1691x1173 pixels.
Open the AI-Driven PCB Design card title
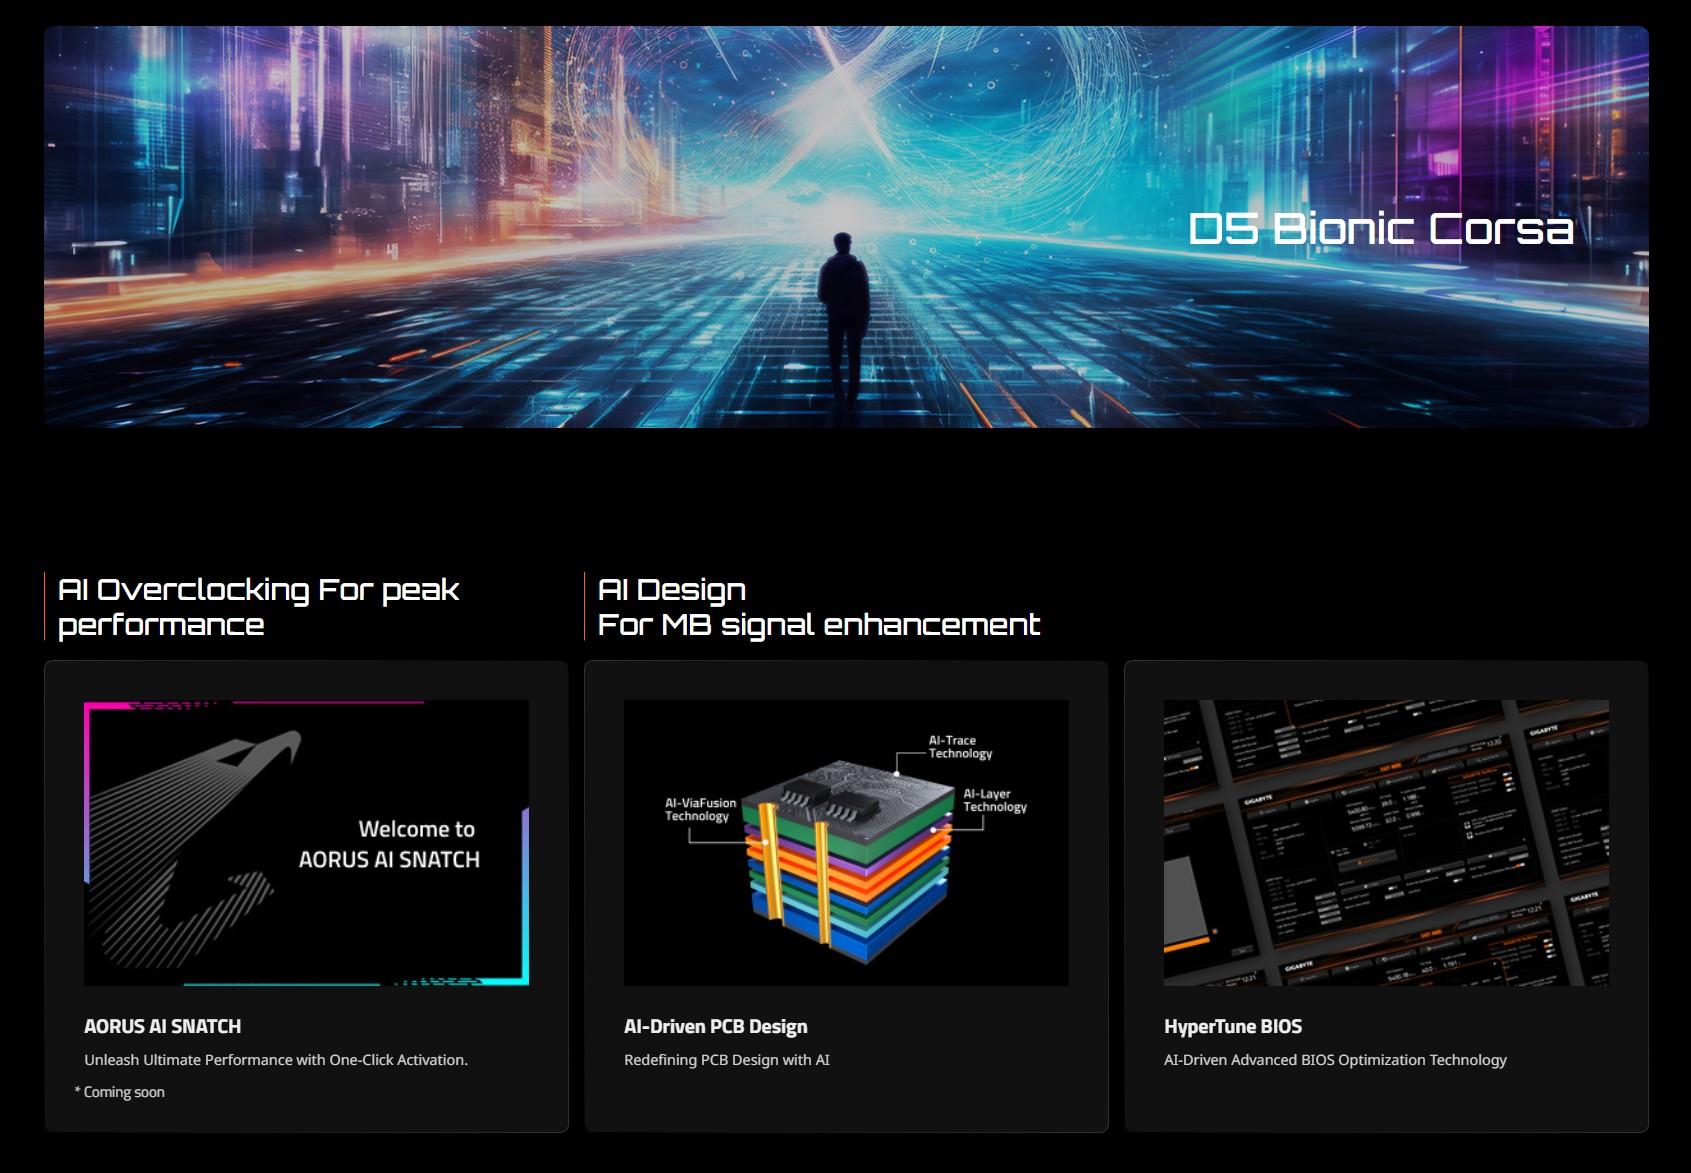pyautogui.click(x=715, y=1026)
